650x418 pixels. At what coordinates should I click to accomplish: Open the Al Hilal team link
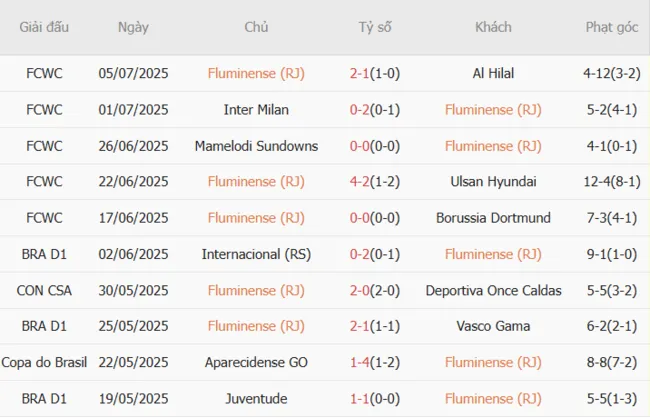(x=493, y=73)
